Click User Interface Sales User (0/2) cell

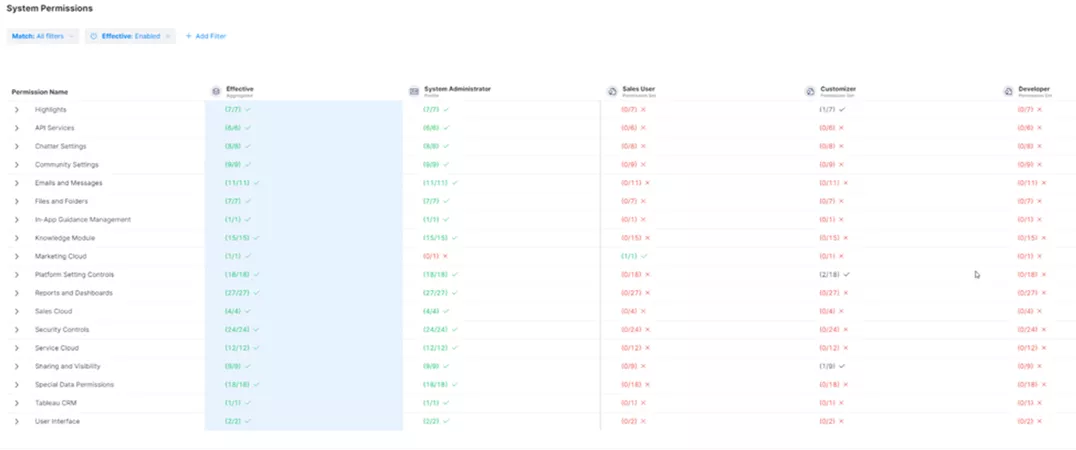(x=634, y=421)
